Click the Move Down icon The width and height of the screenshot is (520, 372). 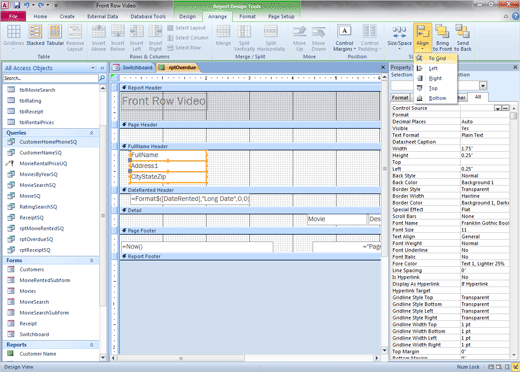coord(318,38)
